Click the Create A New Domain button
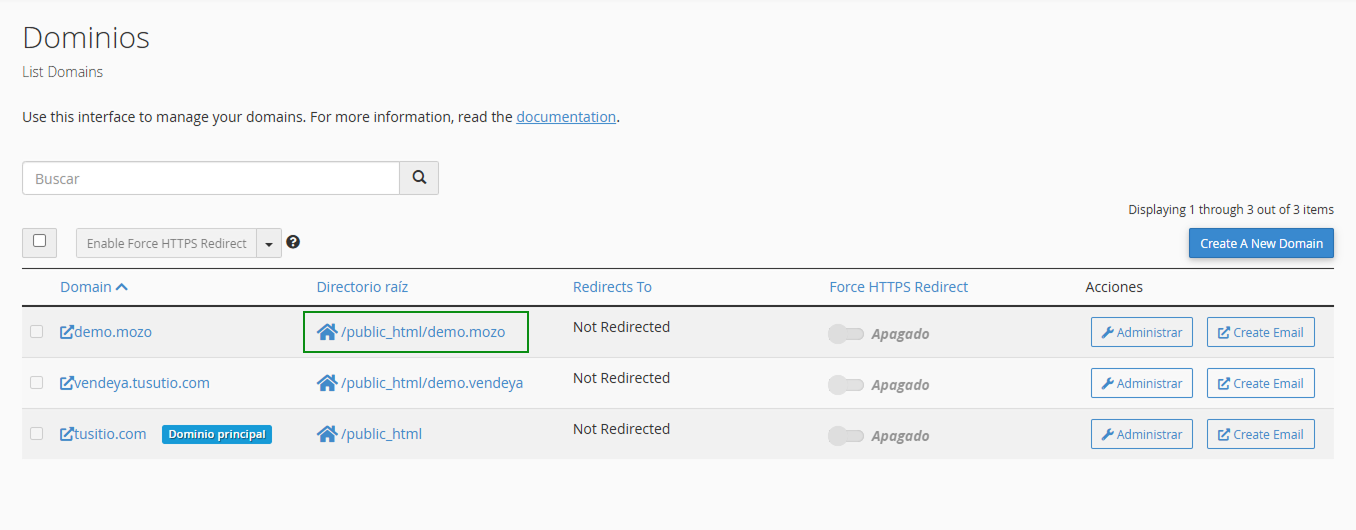1356x530 pixels. (x=1261, y=243)
